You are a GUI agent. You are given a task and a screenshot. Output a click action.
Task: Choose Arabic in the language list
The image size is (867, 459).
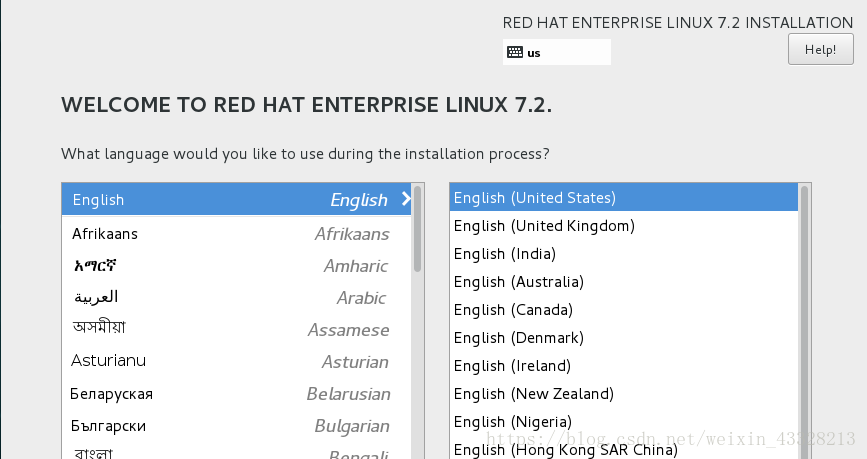coord(237,298)
